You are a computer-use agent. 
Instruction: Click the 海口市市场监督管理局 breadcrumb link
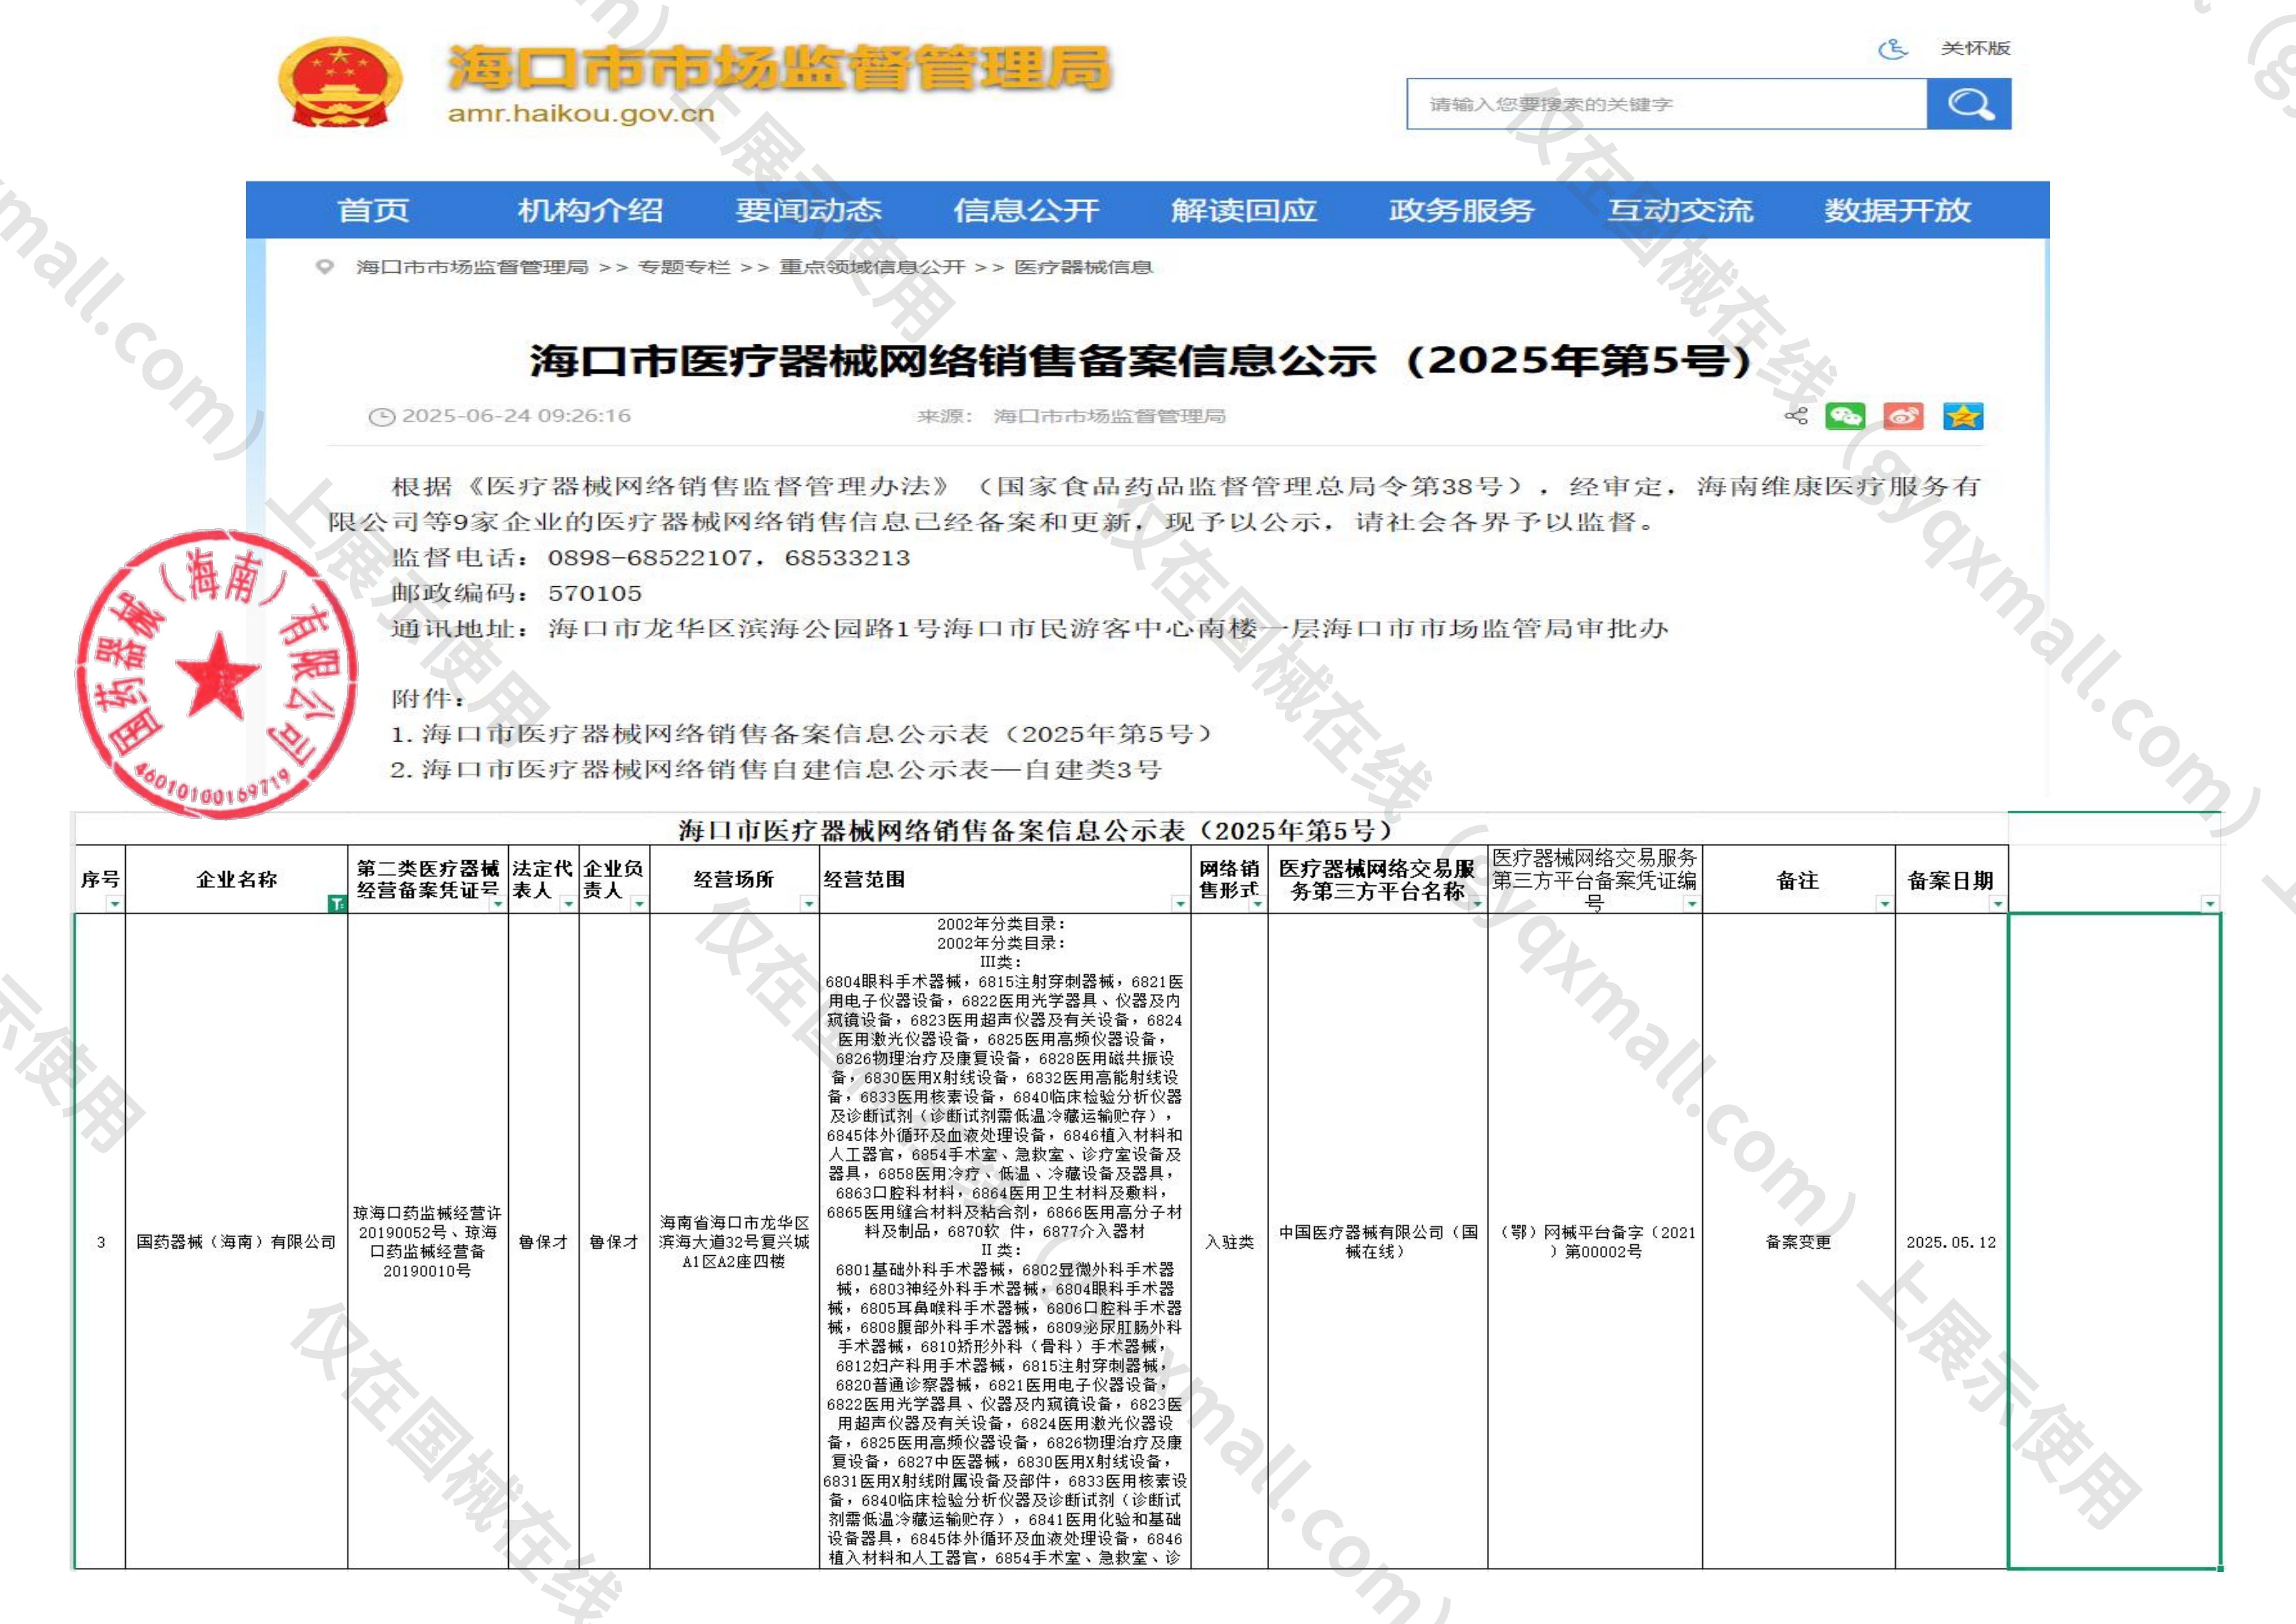point(472,267)
